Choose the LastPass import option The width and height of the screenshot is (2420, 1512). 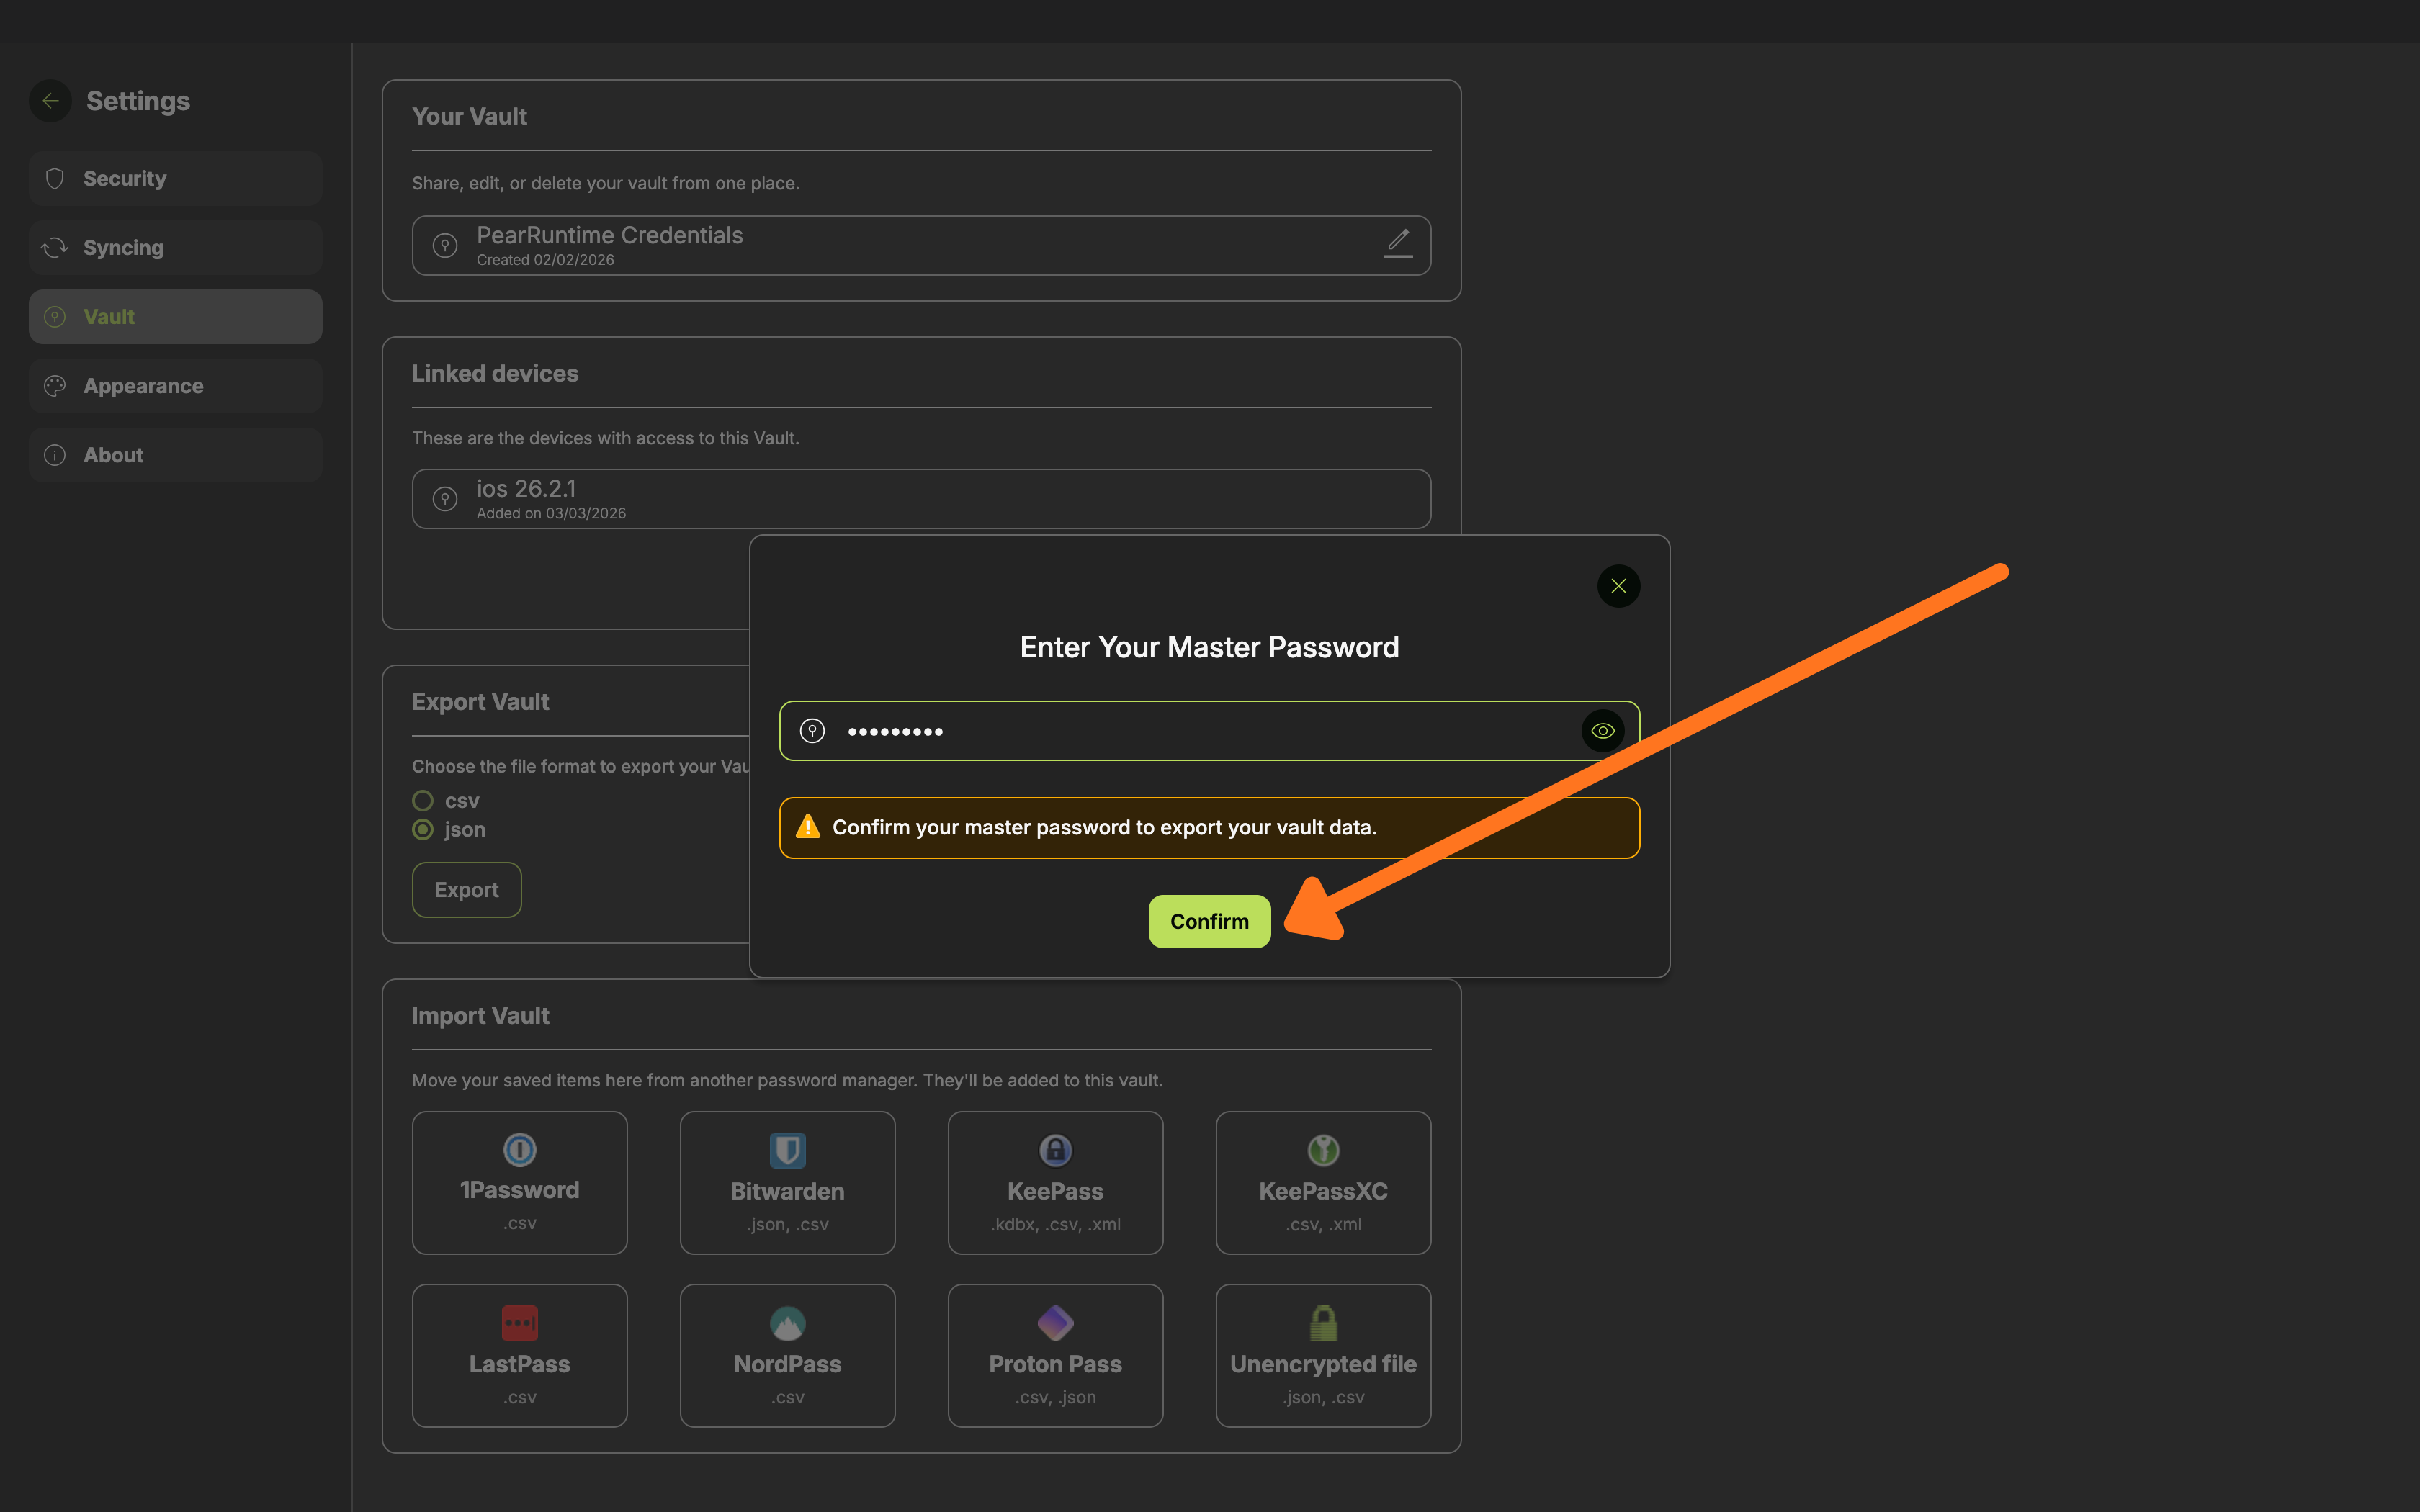click(x=519, y=1322)
